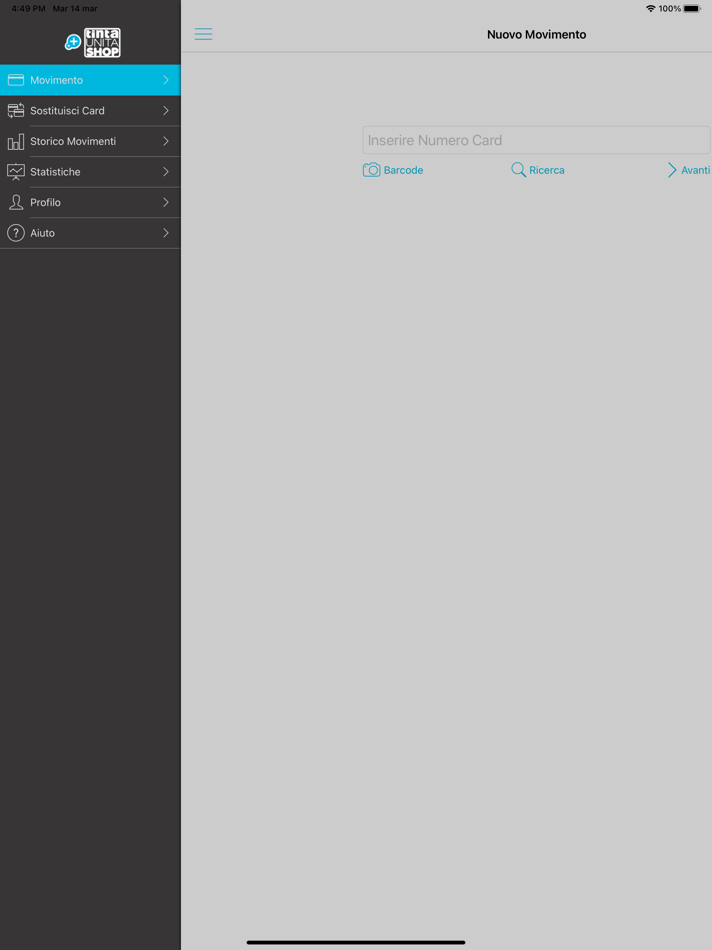
Task: Check the battery indicator icon
Action: [692, 8]
